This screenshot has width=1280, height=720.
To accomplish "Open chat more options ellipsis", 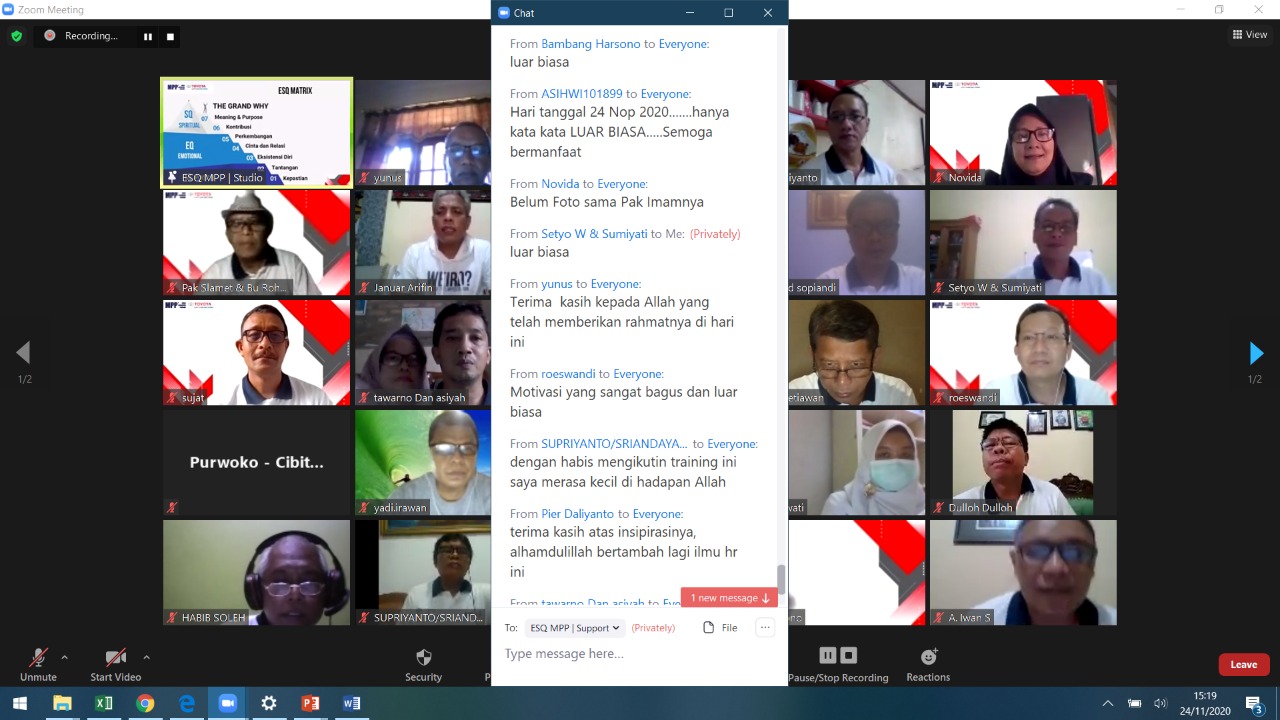I will 765,628.
